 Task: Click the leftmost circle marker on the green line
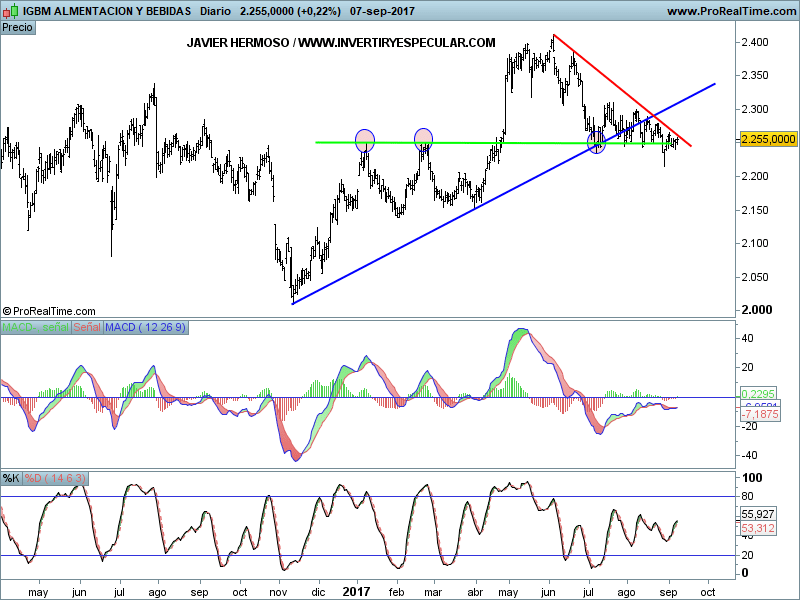coord(365,139)
